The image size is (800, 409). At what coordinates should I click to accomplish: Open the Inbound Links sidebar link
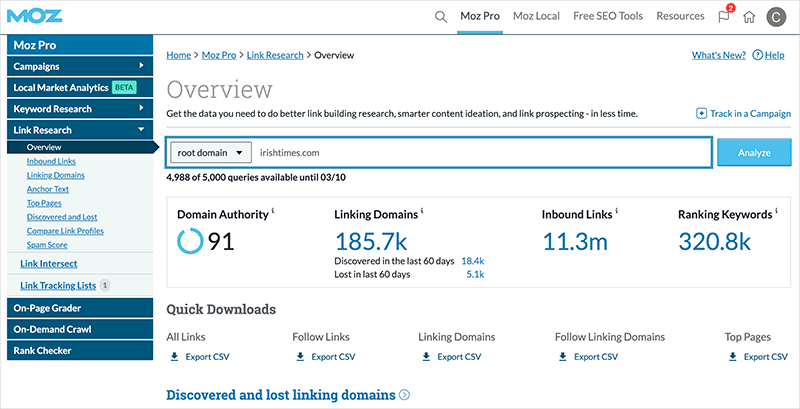tap(51, 161)
